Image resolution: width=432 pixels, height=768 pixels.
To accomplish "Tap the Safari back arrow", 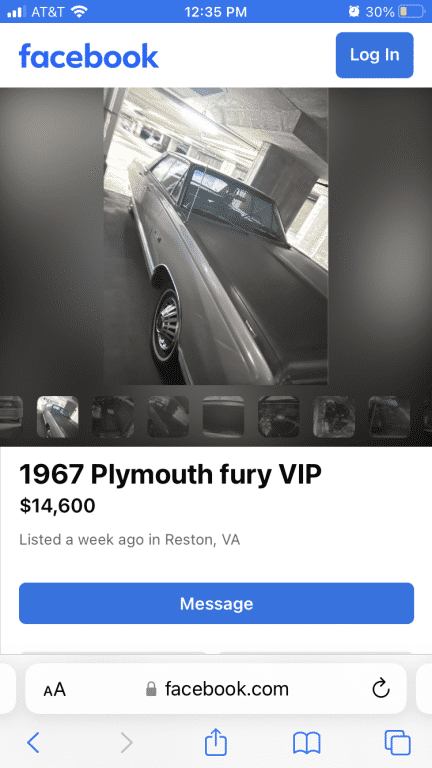I will (x=33, y=743).
